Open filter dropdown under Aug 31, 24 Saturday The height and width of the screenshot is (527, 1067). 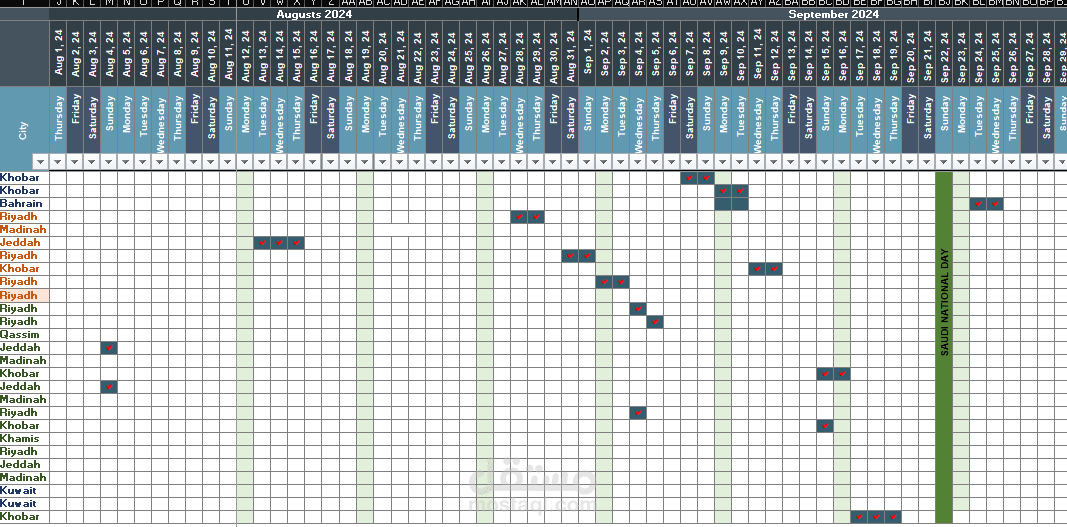point(570,162)
